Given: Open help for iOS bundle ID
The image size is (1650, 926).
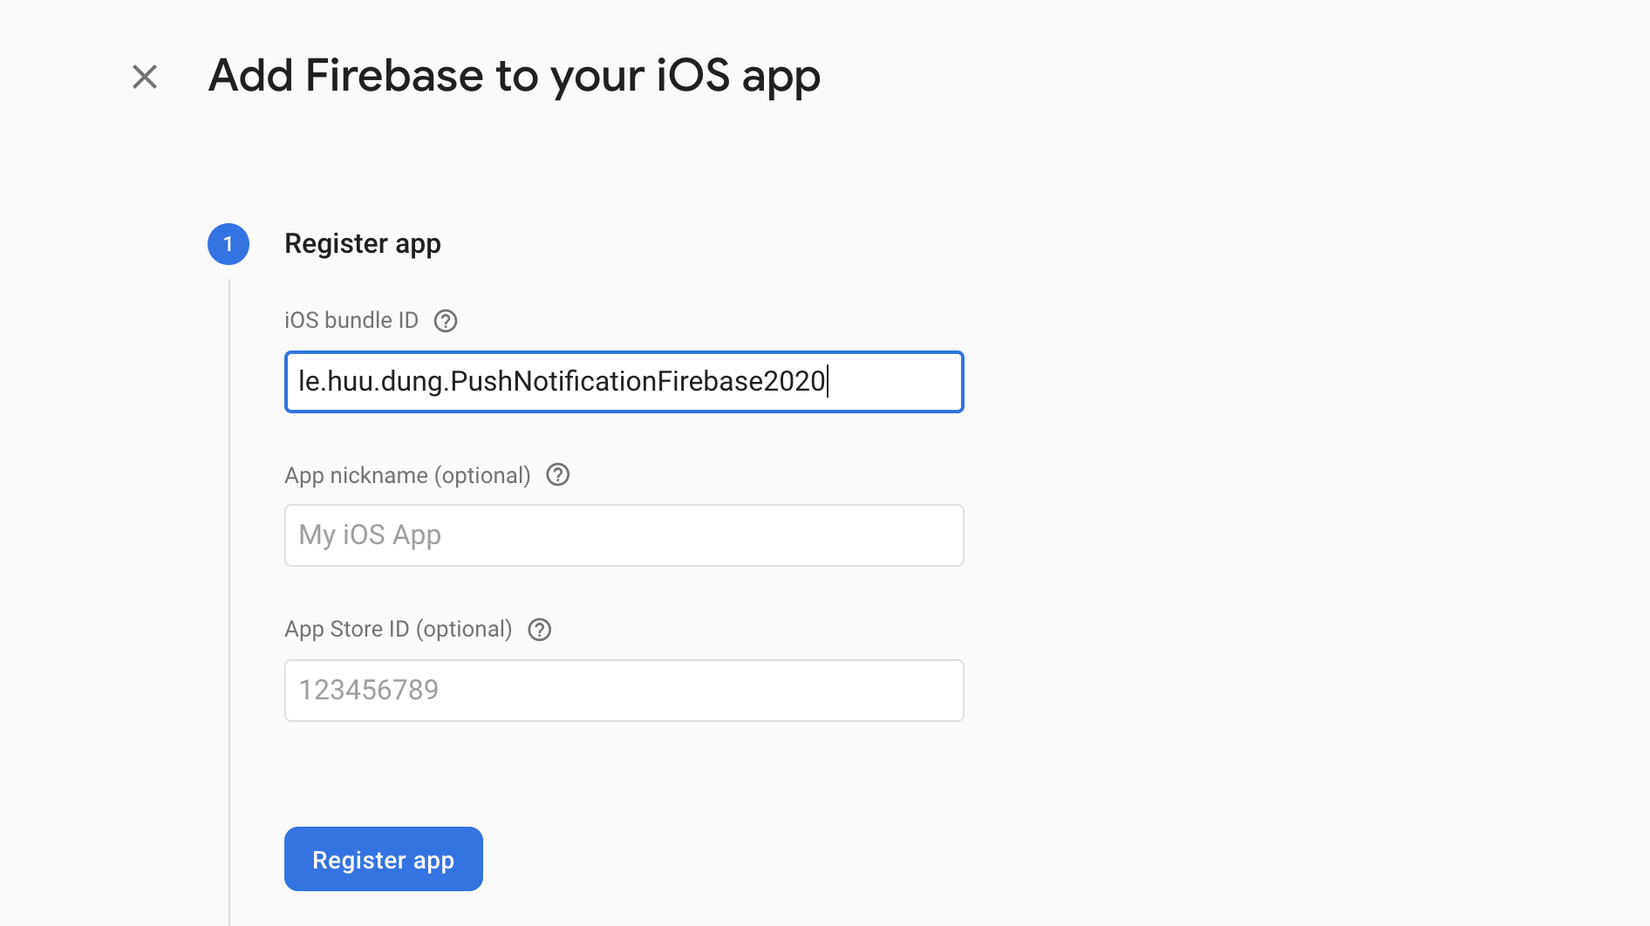Looking at the screenshot, I should pos(445,321).
